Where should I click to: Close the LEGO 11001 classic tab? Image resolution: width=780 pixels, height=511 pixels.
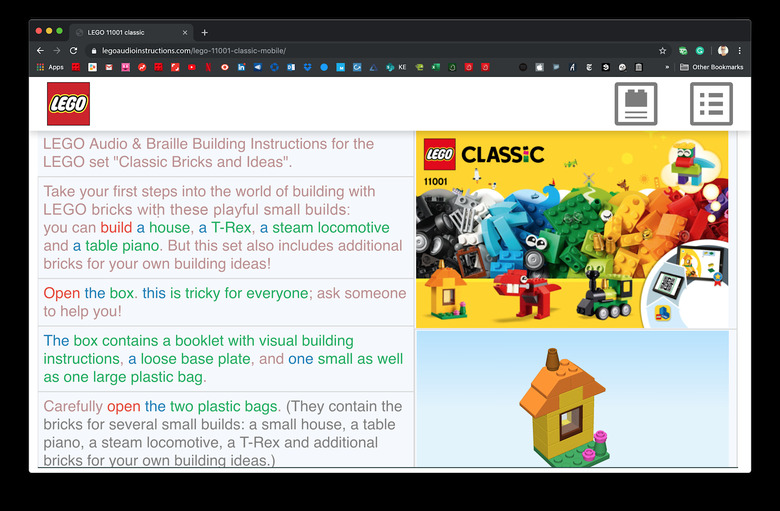click(185, 32)
